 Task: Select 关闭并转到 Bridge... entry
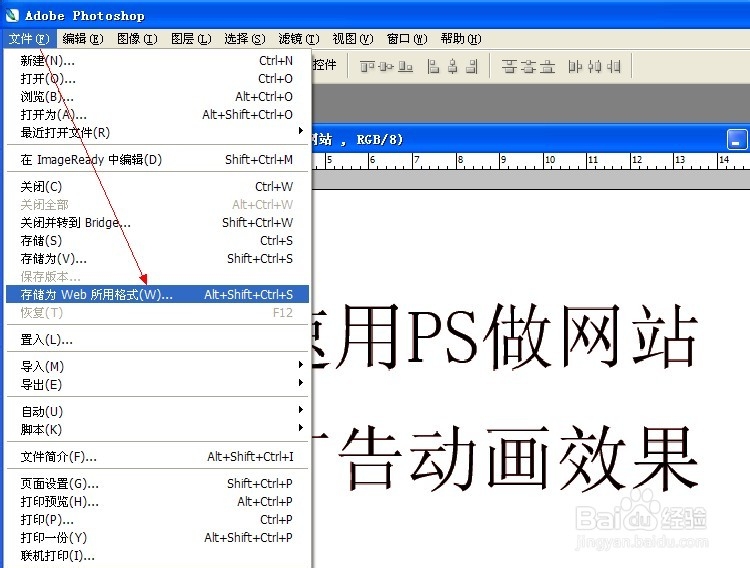coord(157,223)
